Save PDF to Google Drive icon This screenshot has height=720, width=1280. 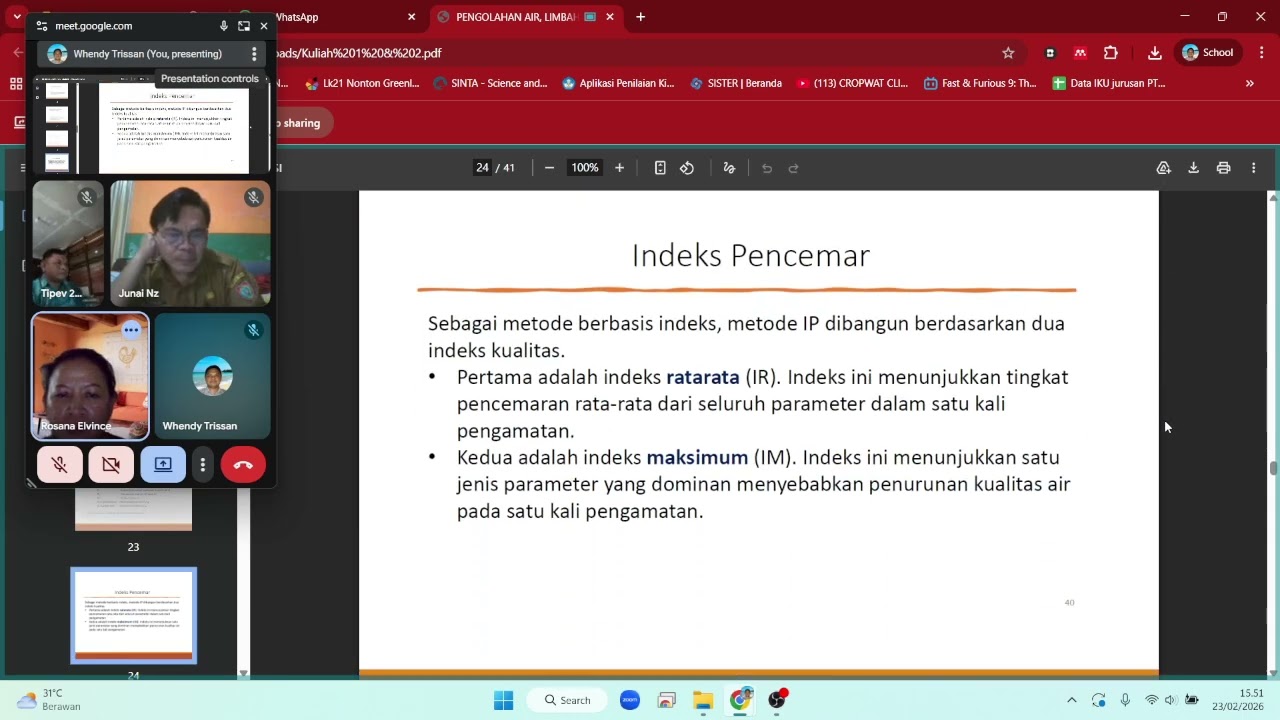1164,168
